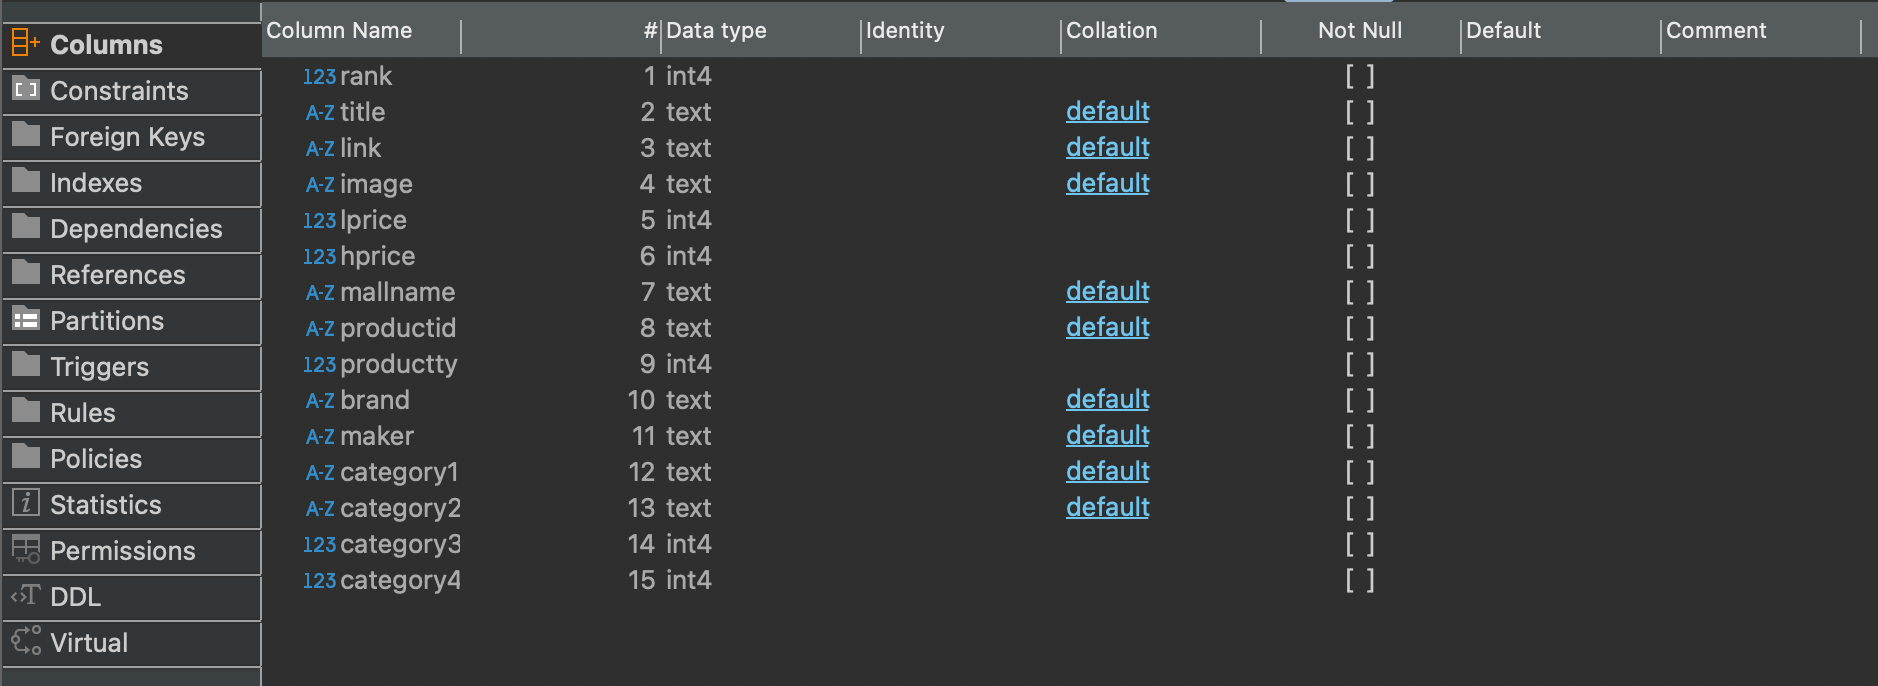
Task: Click default collation link for title
Action: (x=1107, y=111)
